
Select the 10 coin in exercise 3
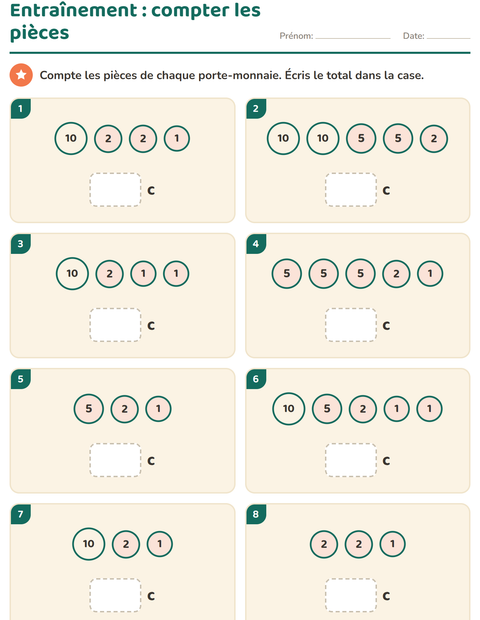[72, 274]
